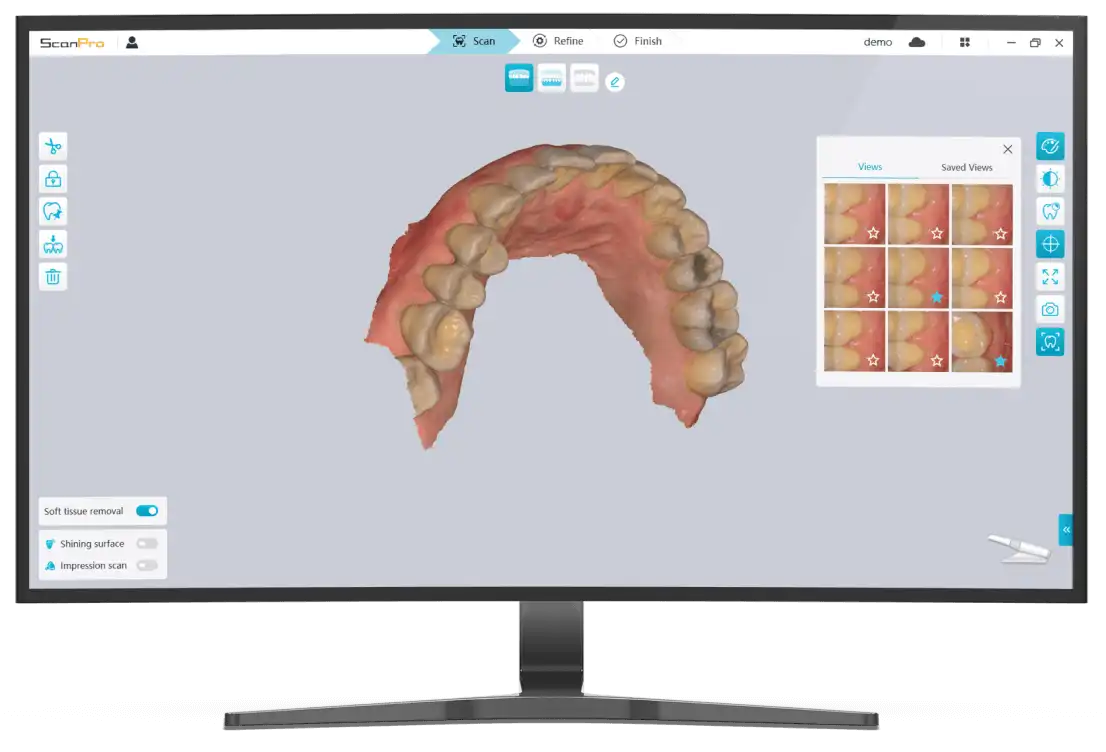1106x752 pixels.
Task: Click the Finish step button
Action: coord(638,41)
